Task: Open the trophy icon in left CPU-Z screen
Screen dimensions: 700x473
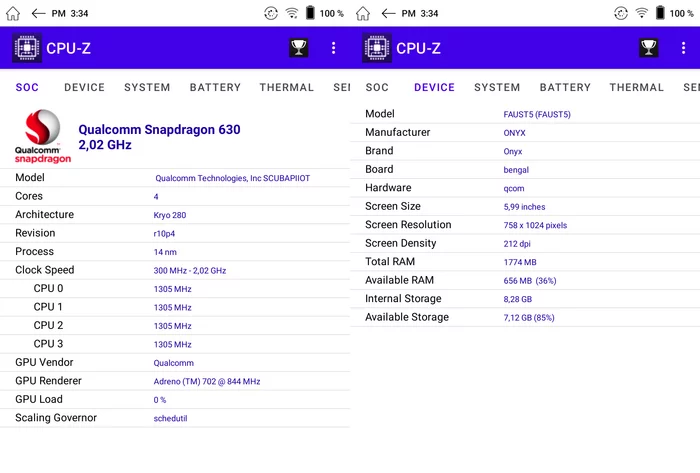Action: click(299, 47)
